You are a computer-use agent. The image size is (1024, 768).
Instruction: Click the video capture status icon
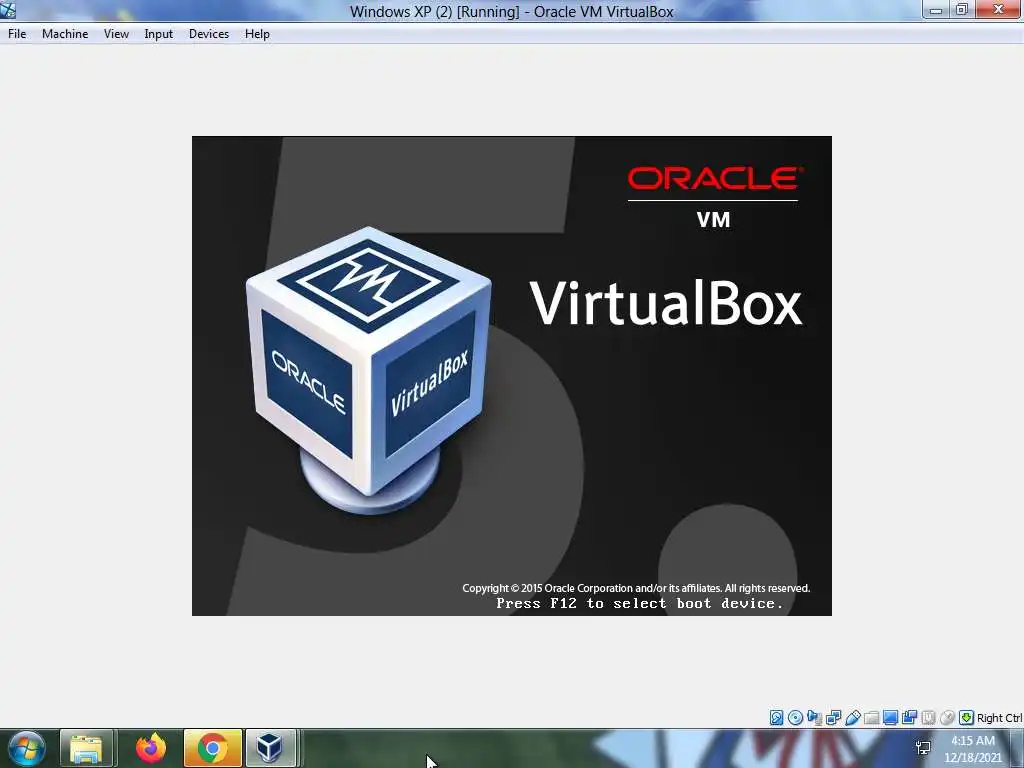tap(909, 718)
